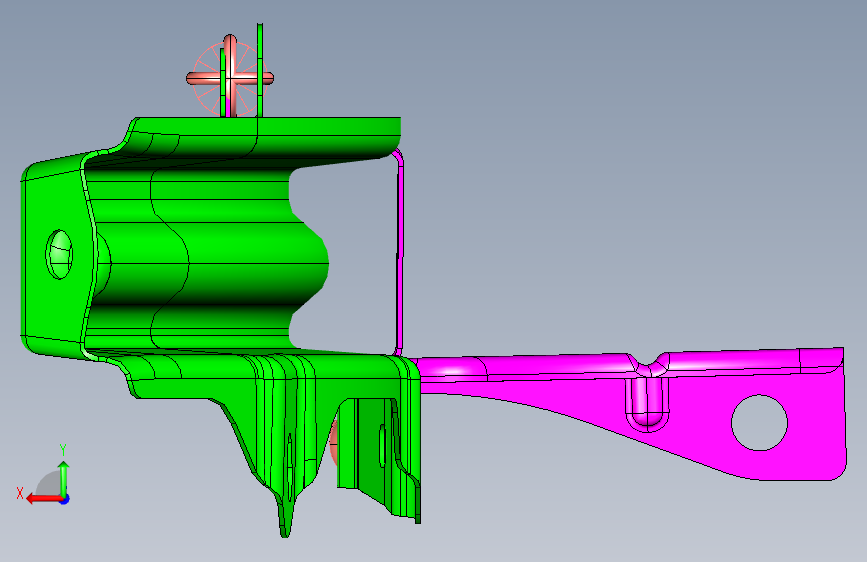Click the slotted dimple on the magenta arm
Viewport: 867px width, 562px height.
(x=647, y=404)
